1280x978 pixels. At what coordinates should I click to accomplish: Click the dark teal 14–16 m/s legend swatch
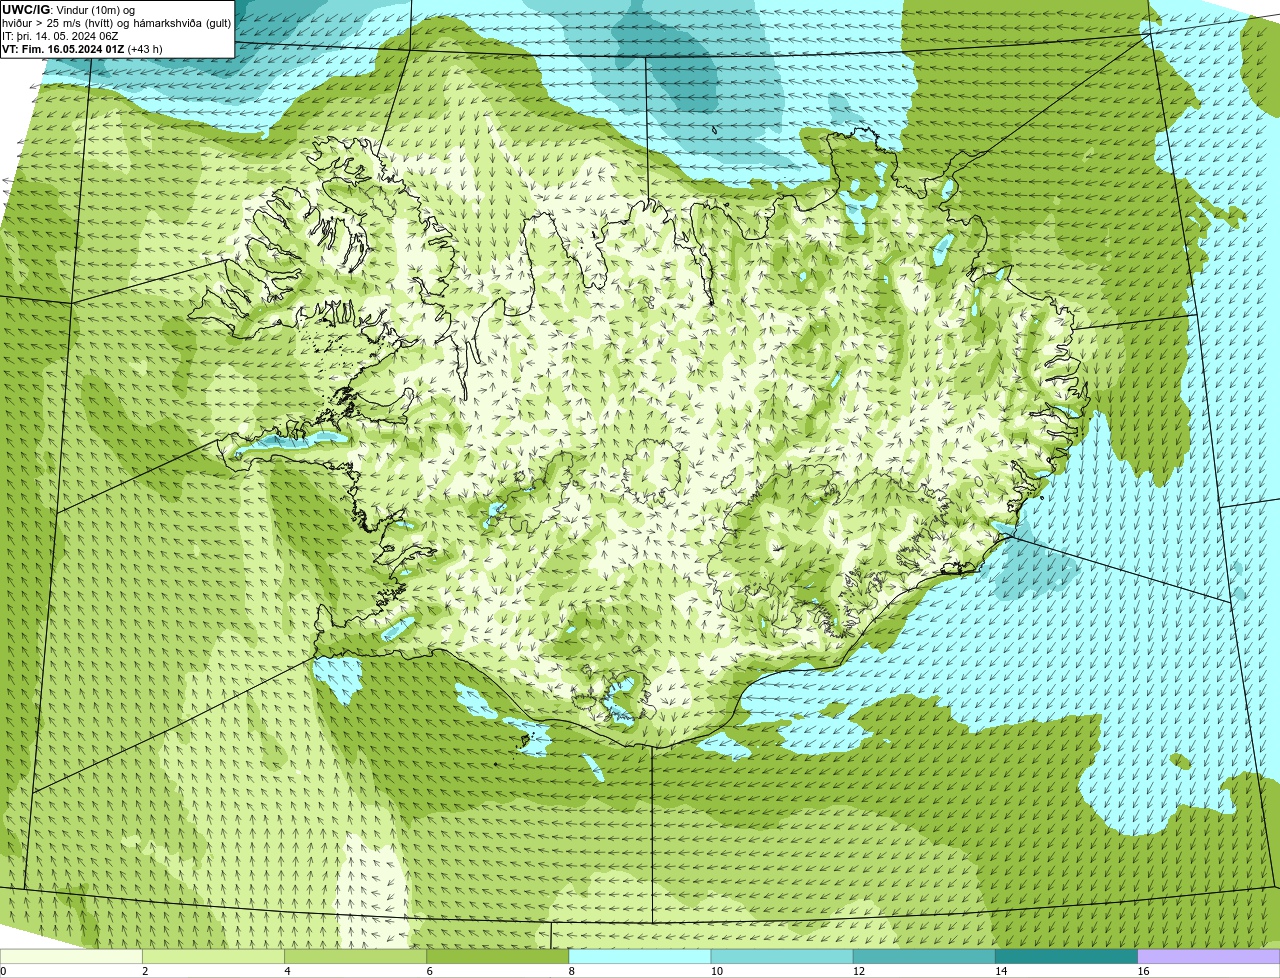point(1066,956)
